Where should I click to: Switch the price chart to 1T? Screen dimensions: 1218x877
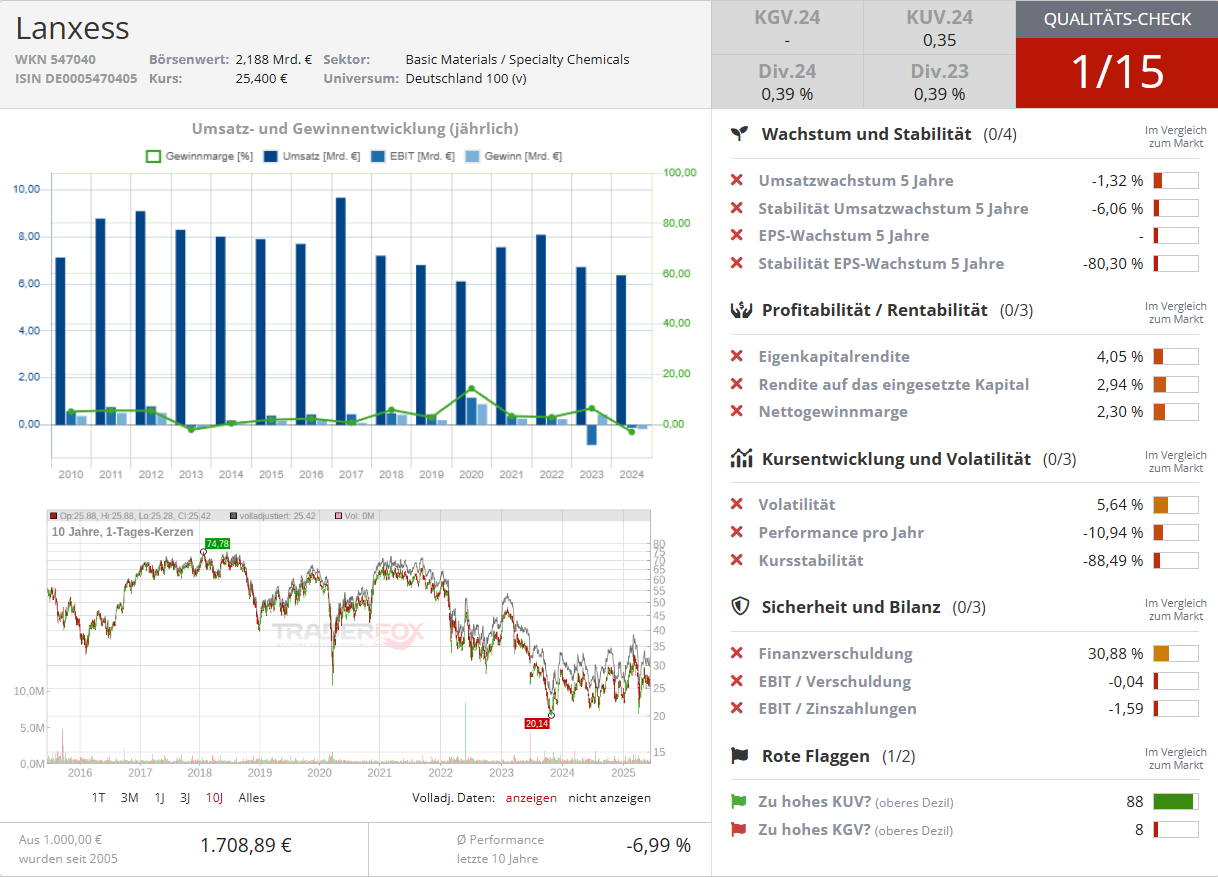(x=99, y=798)
